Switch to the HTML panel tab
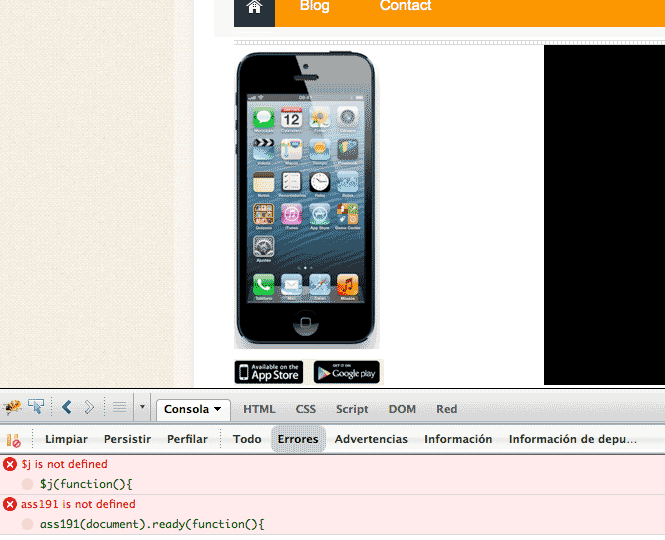The image size is (665, 540). click(259, 409)
